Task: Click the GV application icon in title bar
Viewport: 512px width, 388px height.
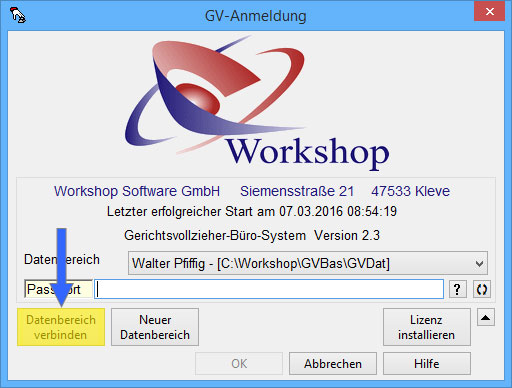Action: pos(18,15)
